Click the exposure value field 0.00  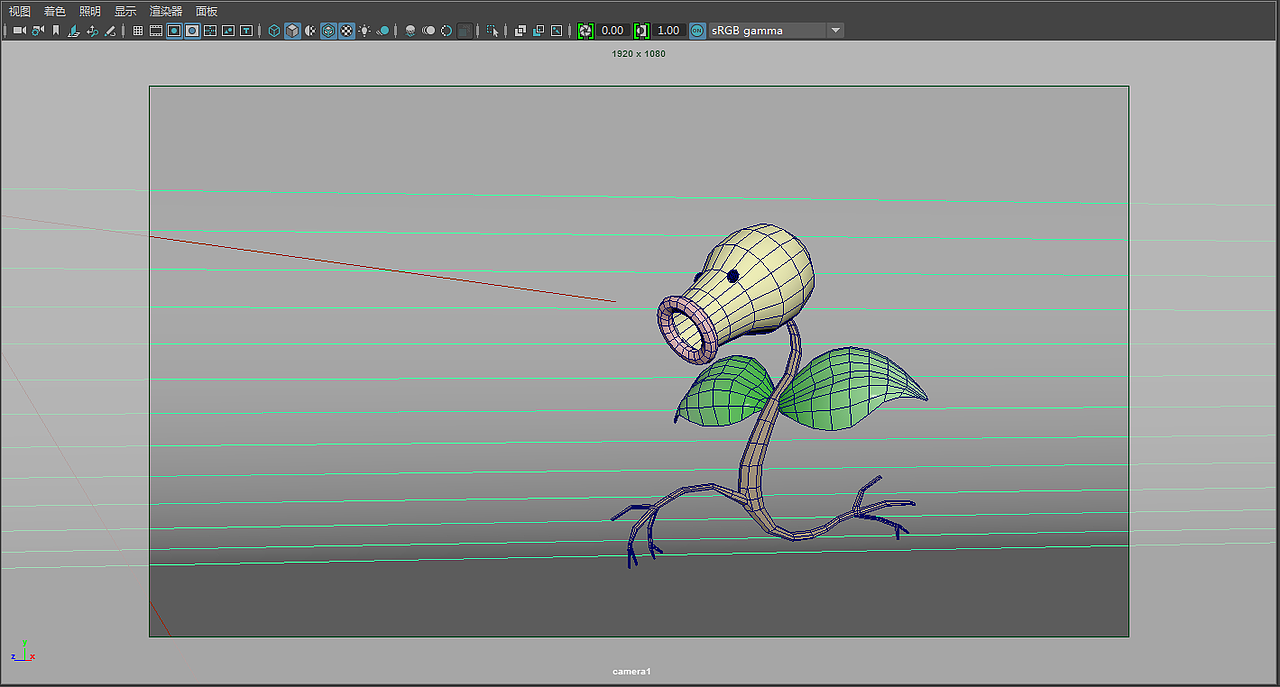pyautogui.click(x=613, y=30)
